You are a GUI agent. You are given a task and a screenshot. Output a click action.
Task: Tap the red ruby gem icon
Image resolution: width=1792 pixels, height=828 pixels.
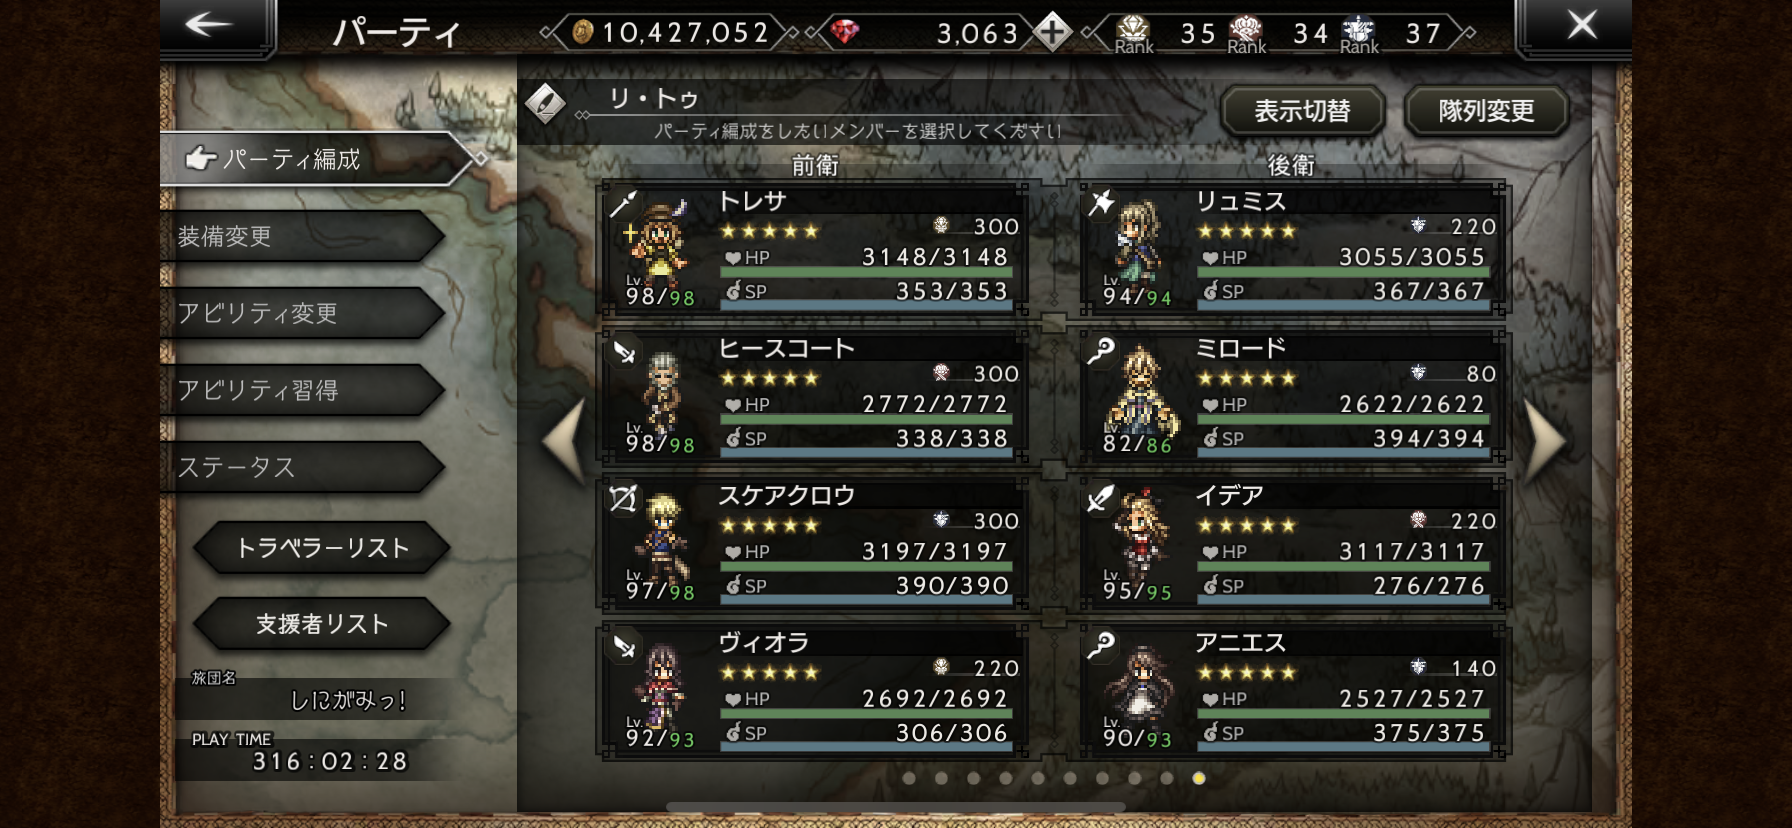click(x=845, y=32)
